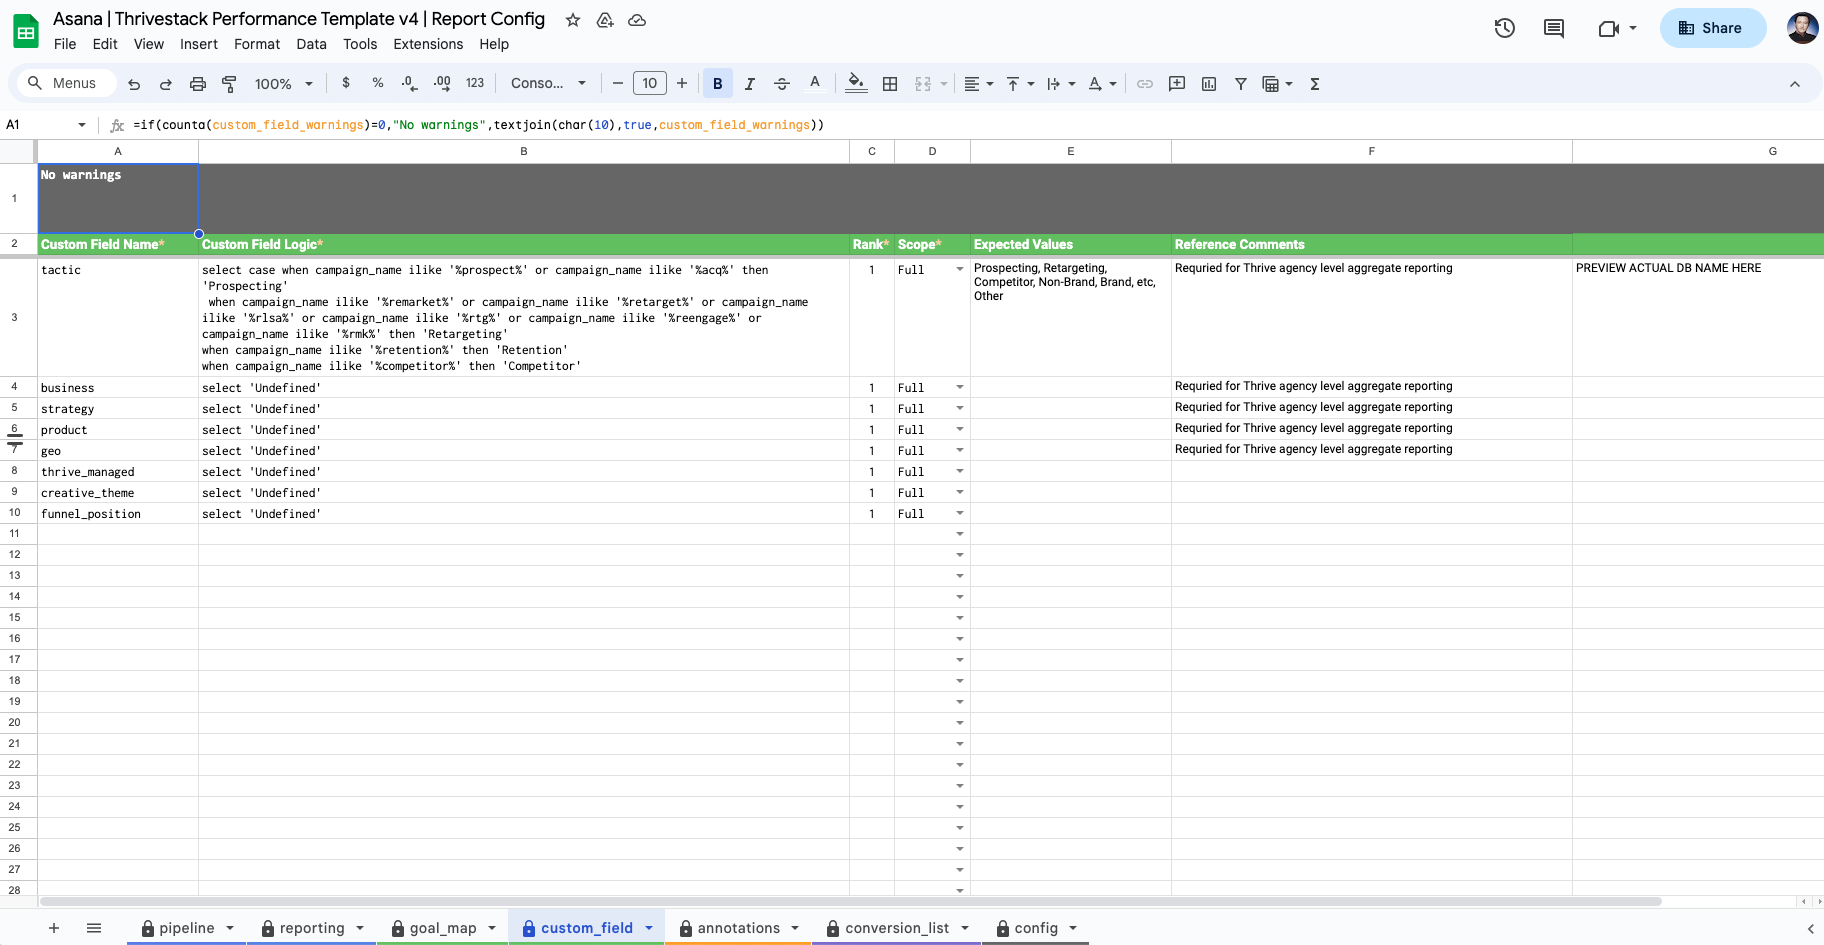Star this document

click(x=573, y=20)
